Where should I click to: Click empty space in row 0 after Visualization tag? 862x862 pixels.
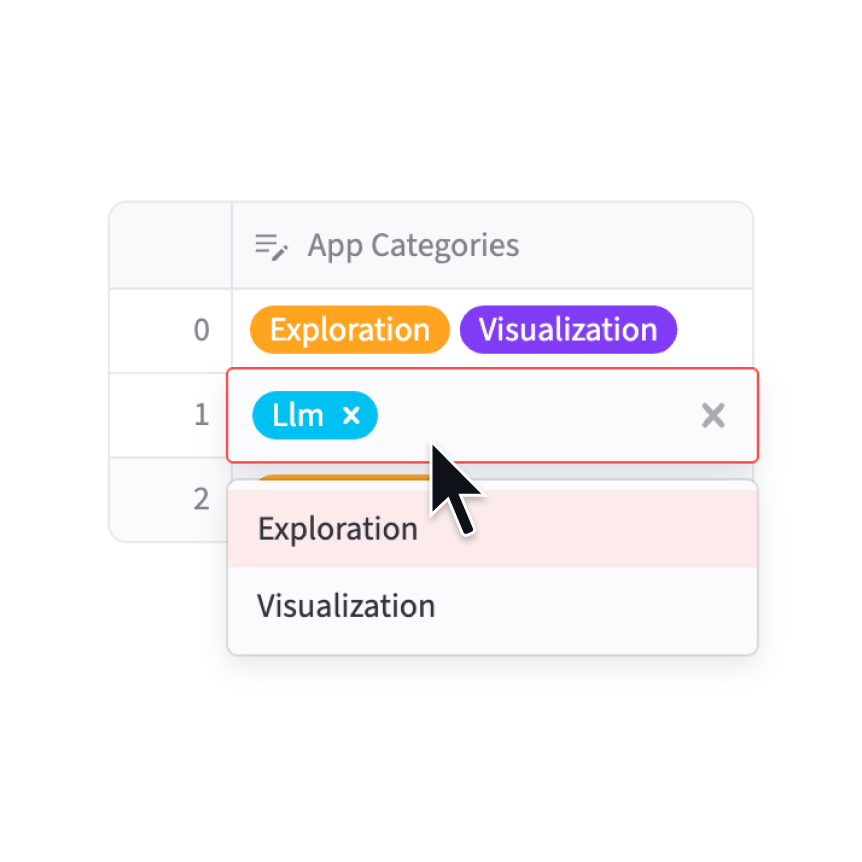pos(714,330)
